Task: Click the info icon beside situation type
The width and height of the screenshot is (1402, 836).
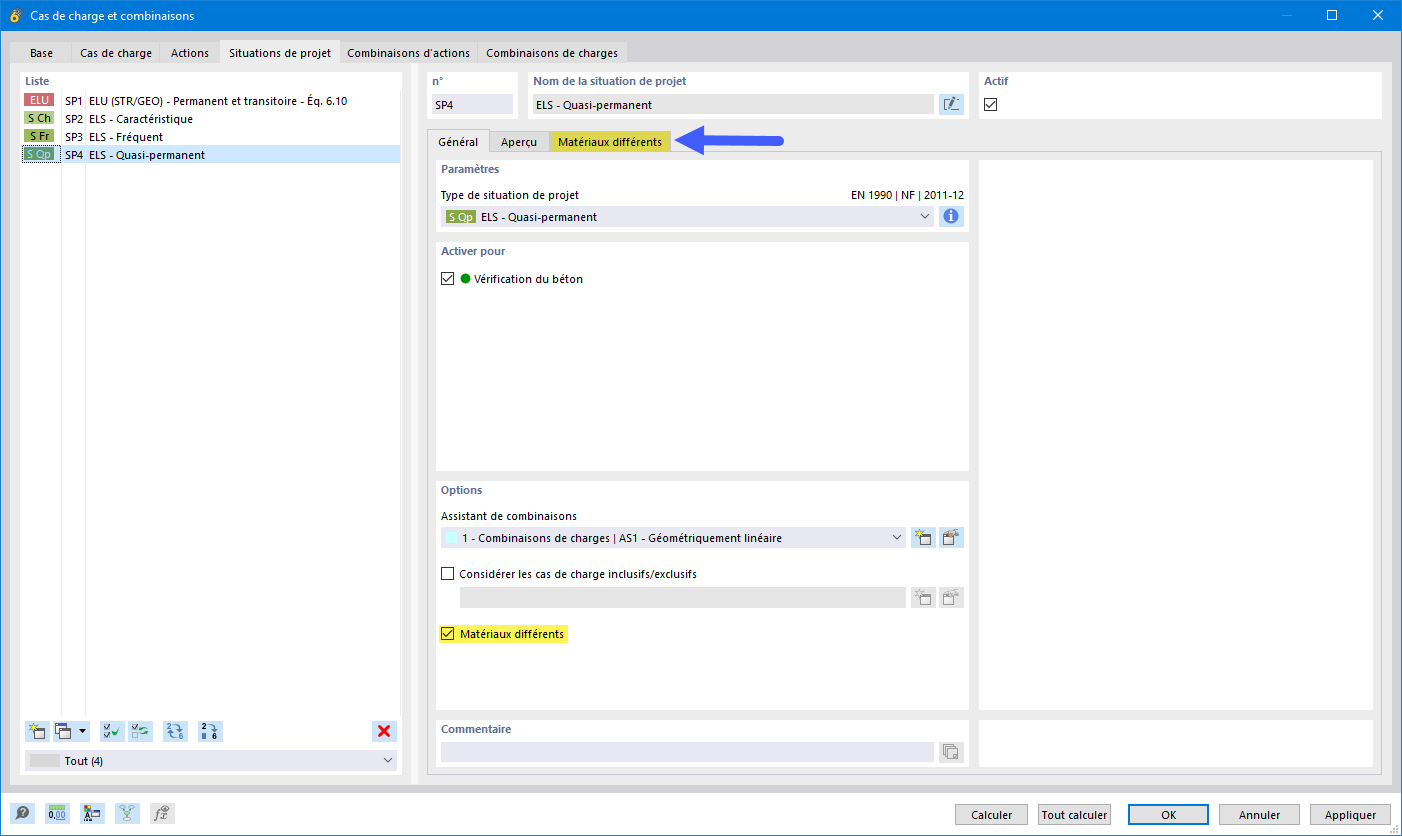Action: coord(951,216)
